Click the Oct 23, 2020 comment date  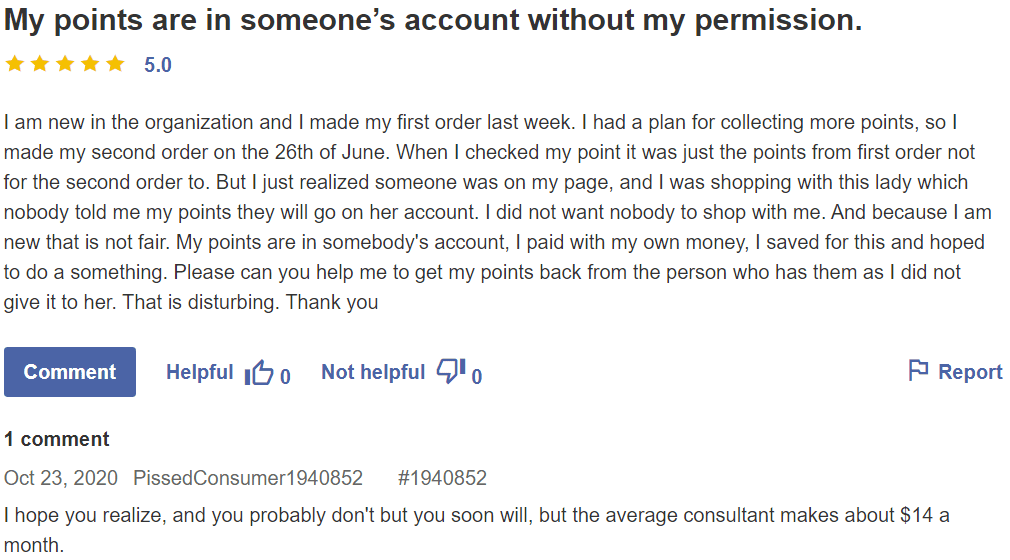[61, 478]
